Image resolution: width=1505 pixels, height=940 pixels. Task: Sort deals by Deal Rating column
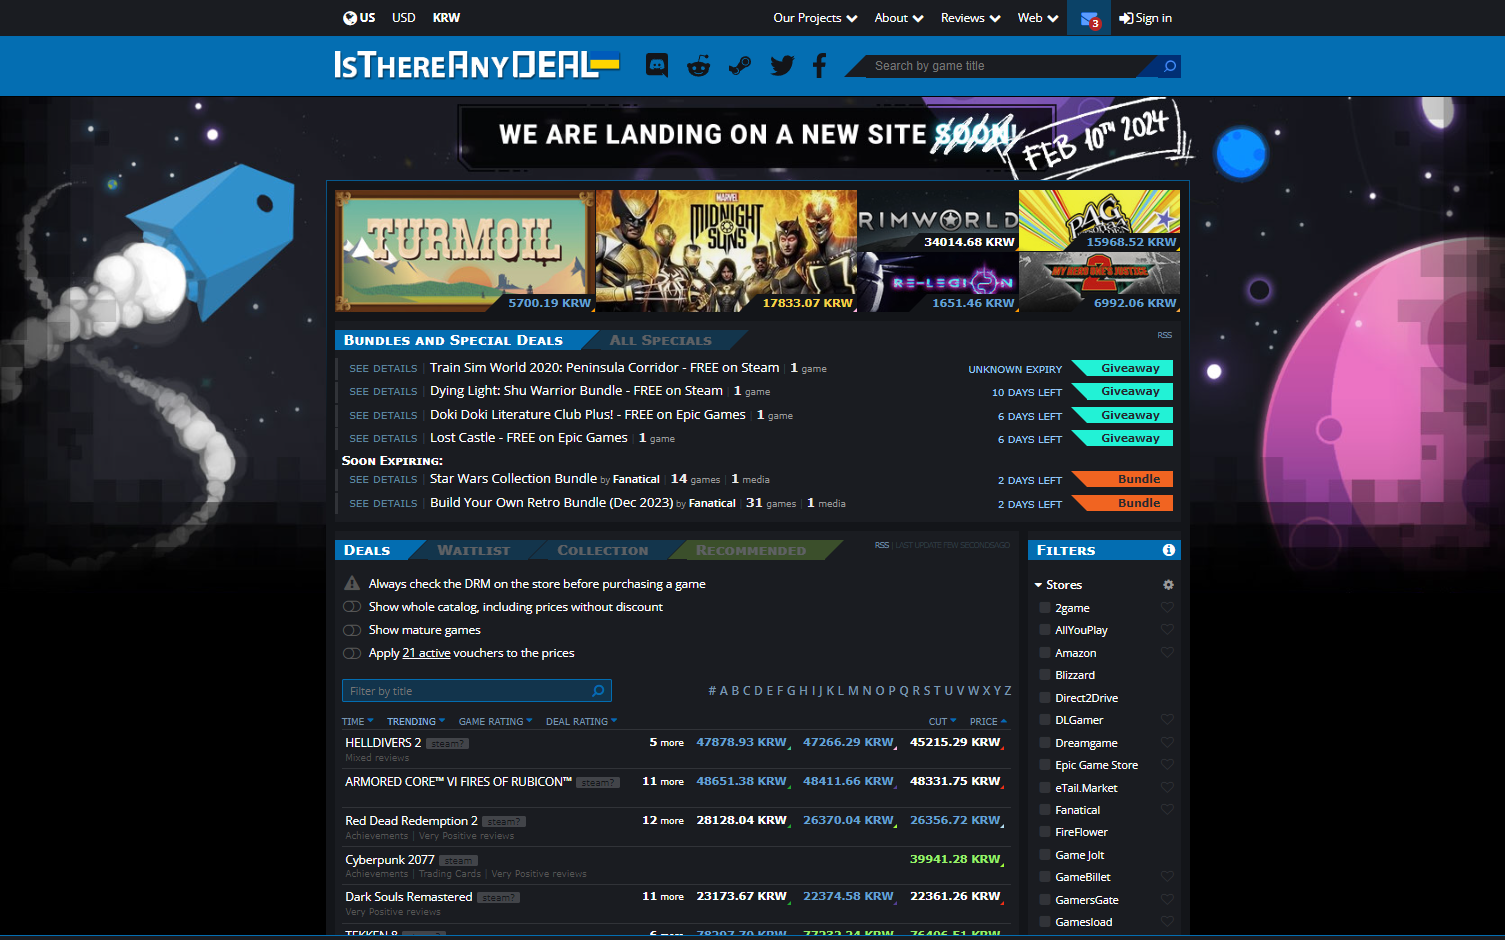click(x=581, y=721)
